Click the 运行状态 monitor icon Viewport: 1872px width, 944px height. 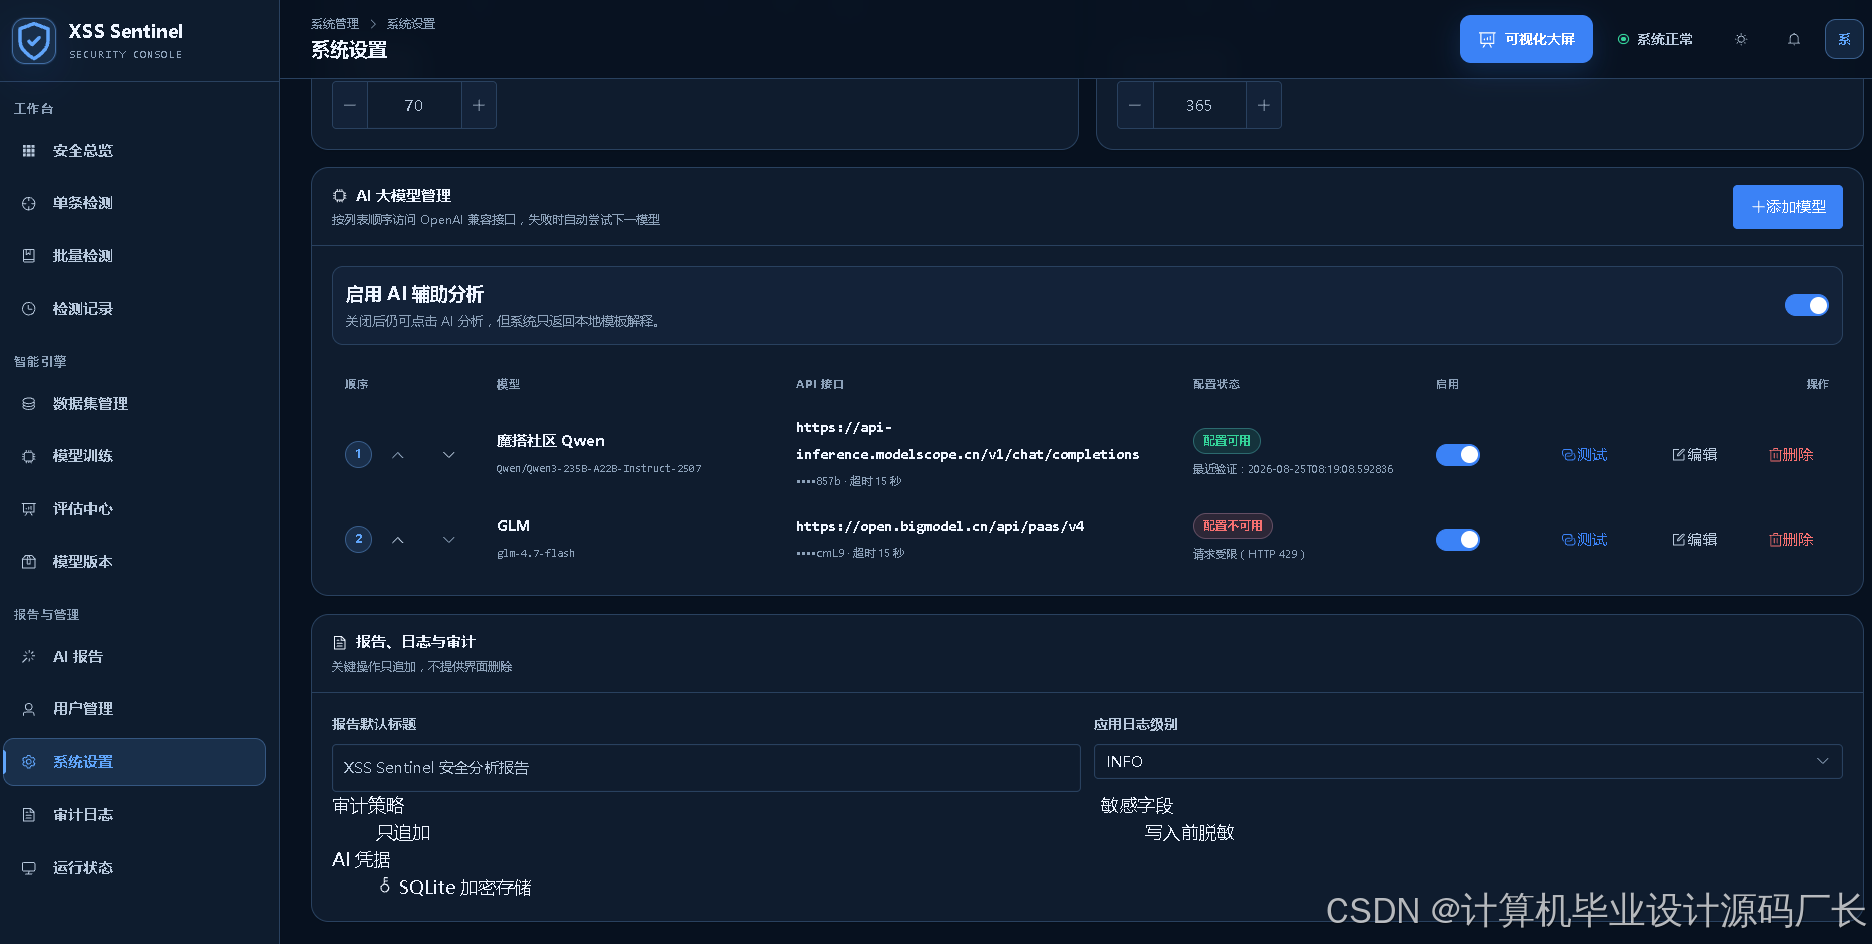click(29, 868)
